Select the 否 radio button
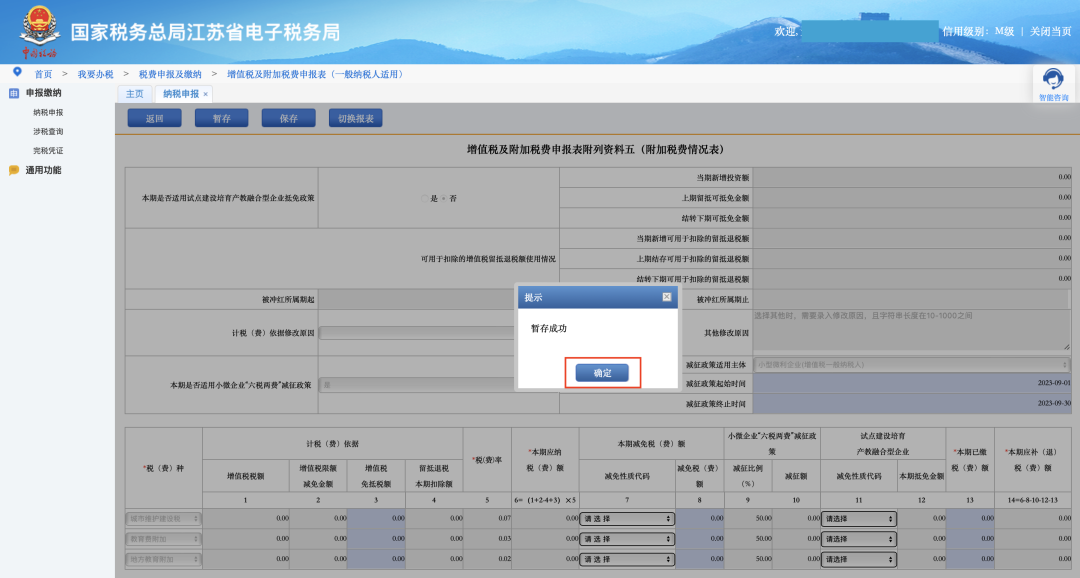The height and width of the screenshot is (578, 1080). click(x=444, y=198)
